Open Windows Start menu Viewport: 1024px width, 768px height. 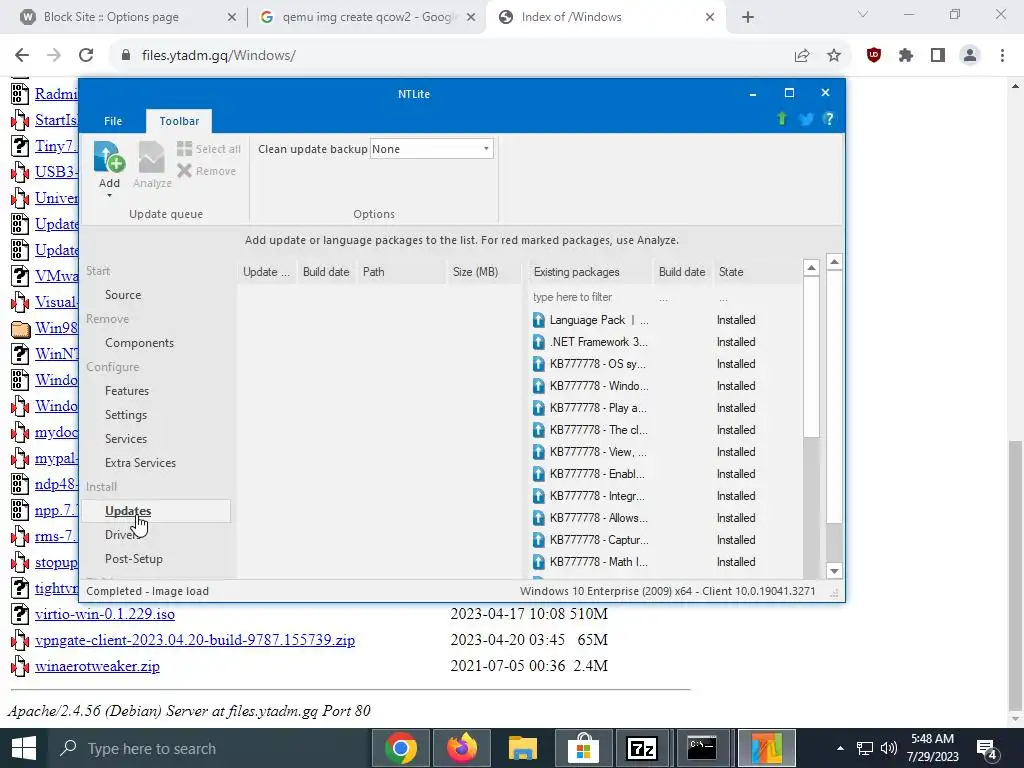[24, 748]
